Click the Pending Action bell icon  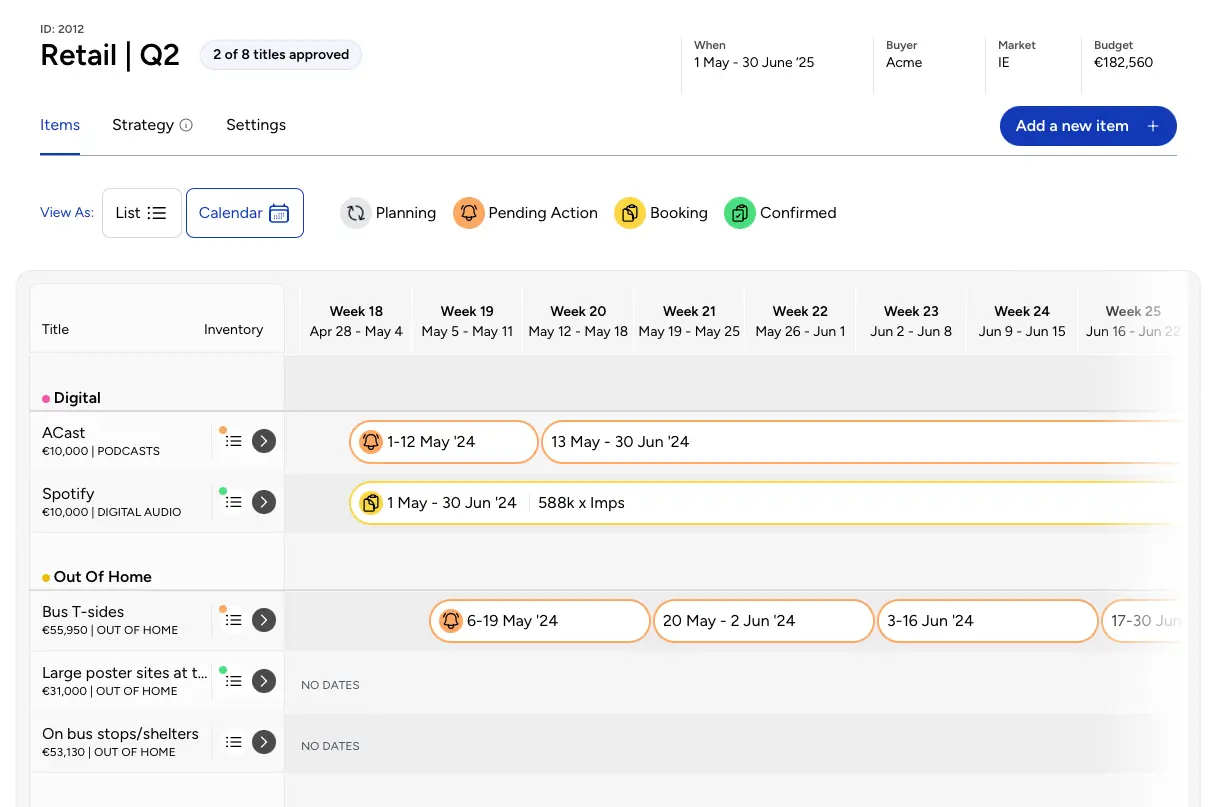pos(469,212)
